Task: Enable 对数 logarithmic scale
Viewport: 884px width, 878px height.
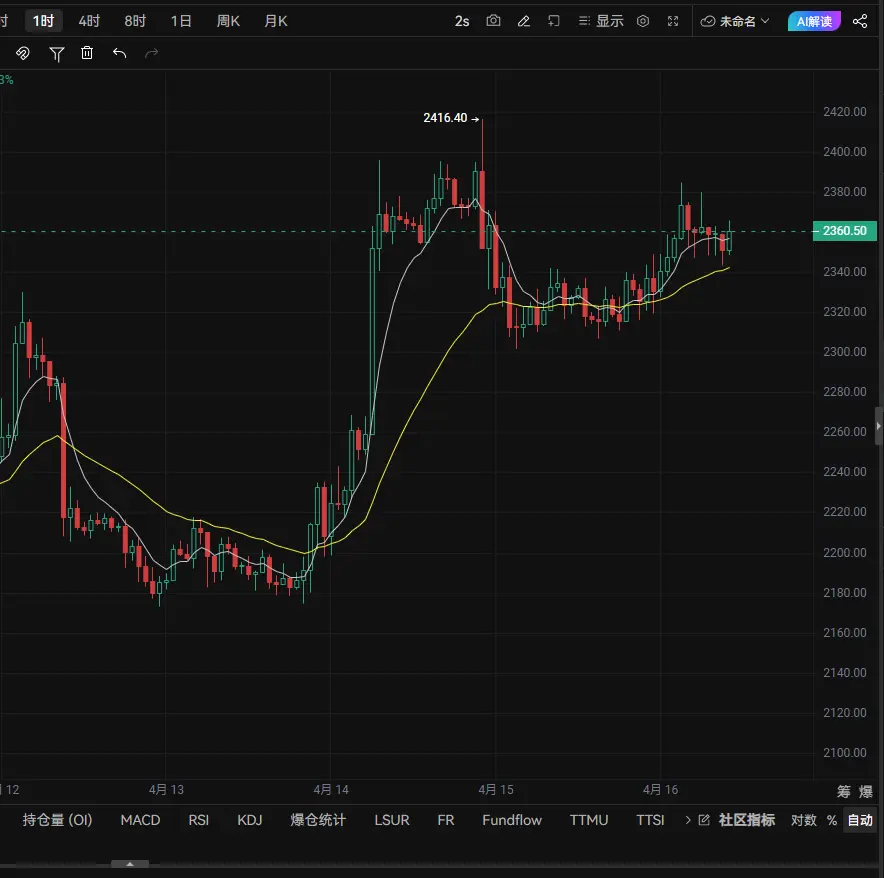Action: [x=803, y=819]
